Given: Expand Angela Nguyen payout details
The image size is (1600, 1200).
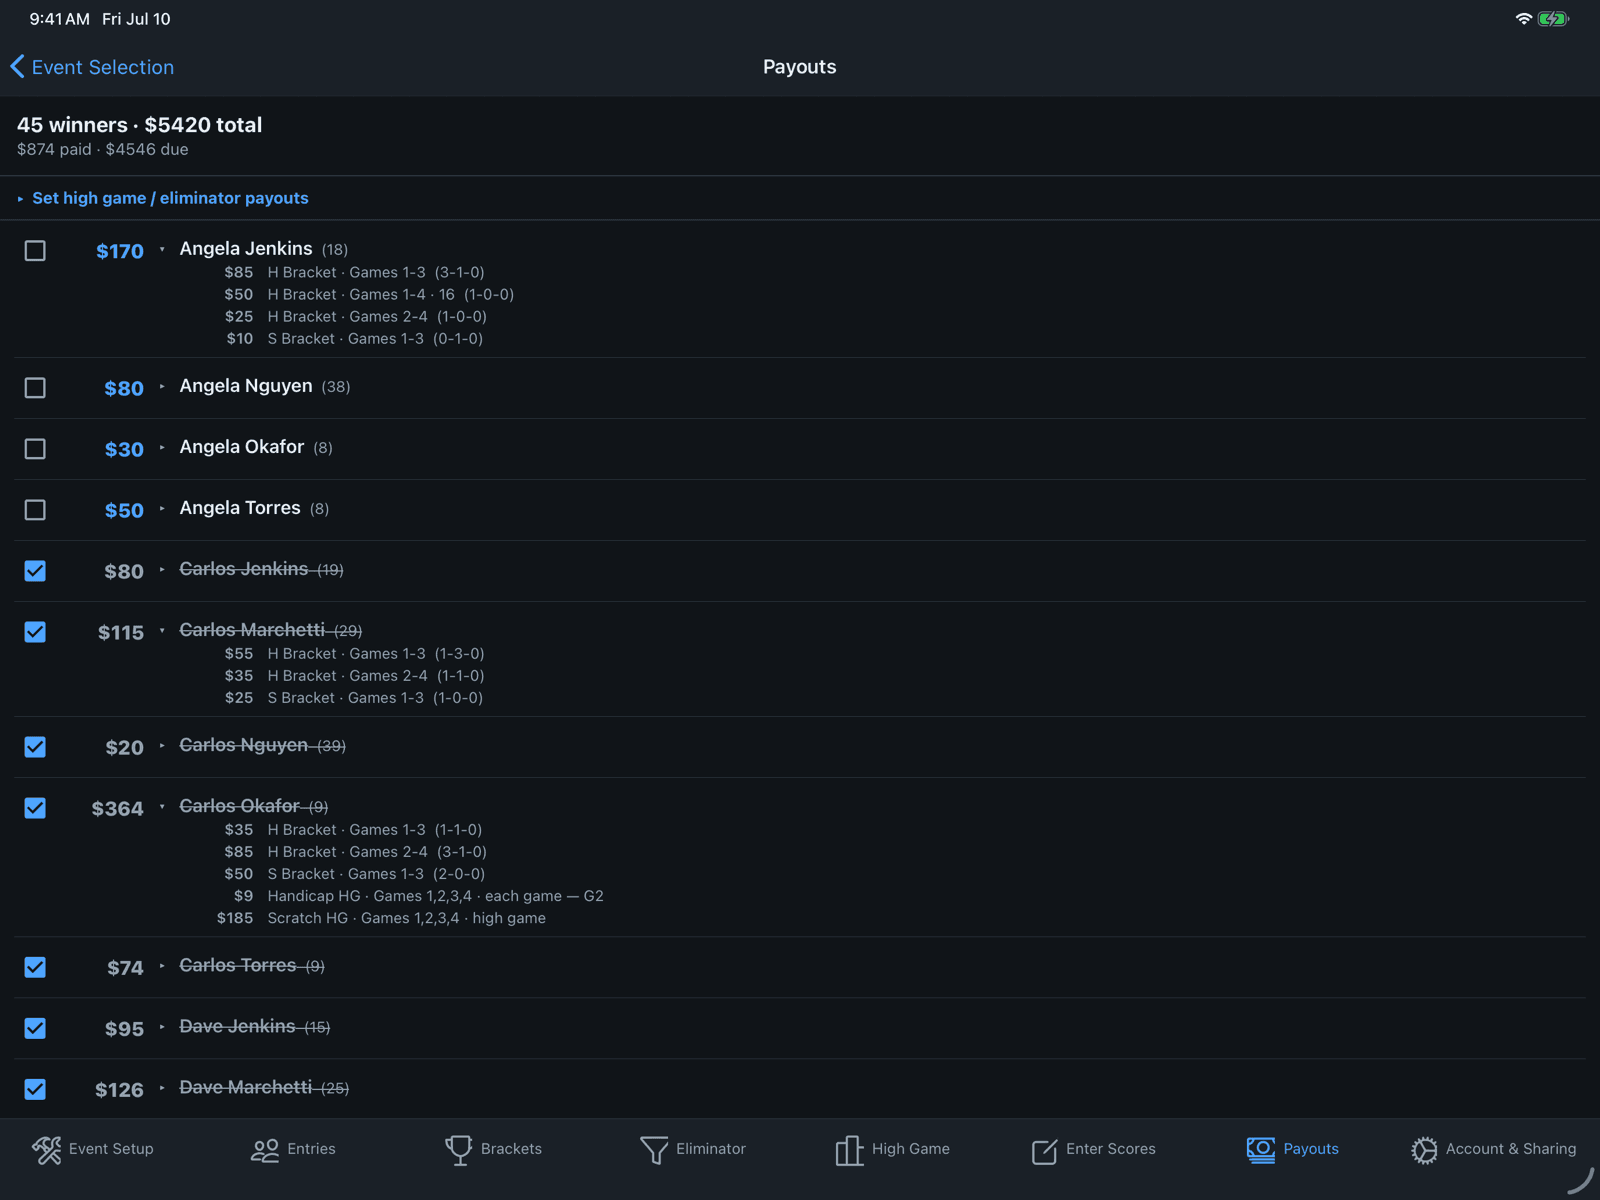Looking at the screenshot, I should [162, 386].
